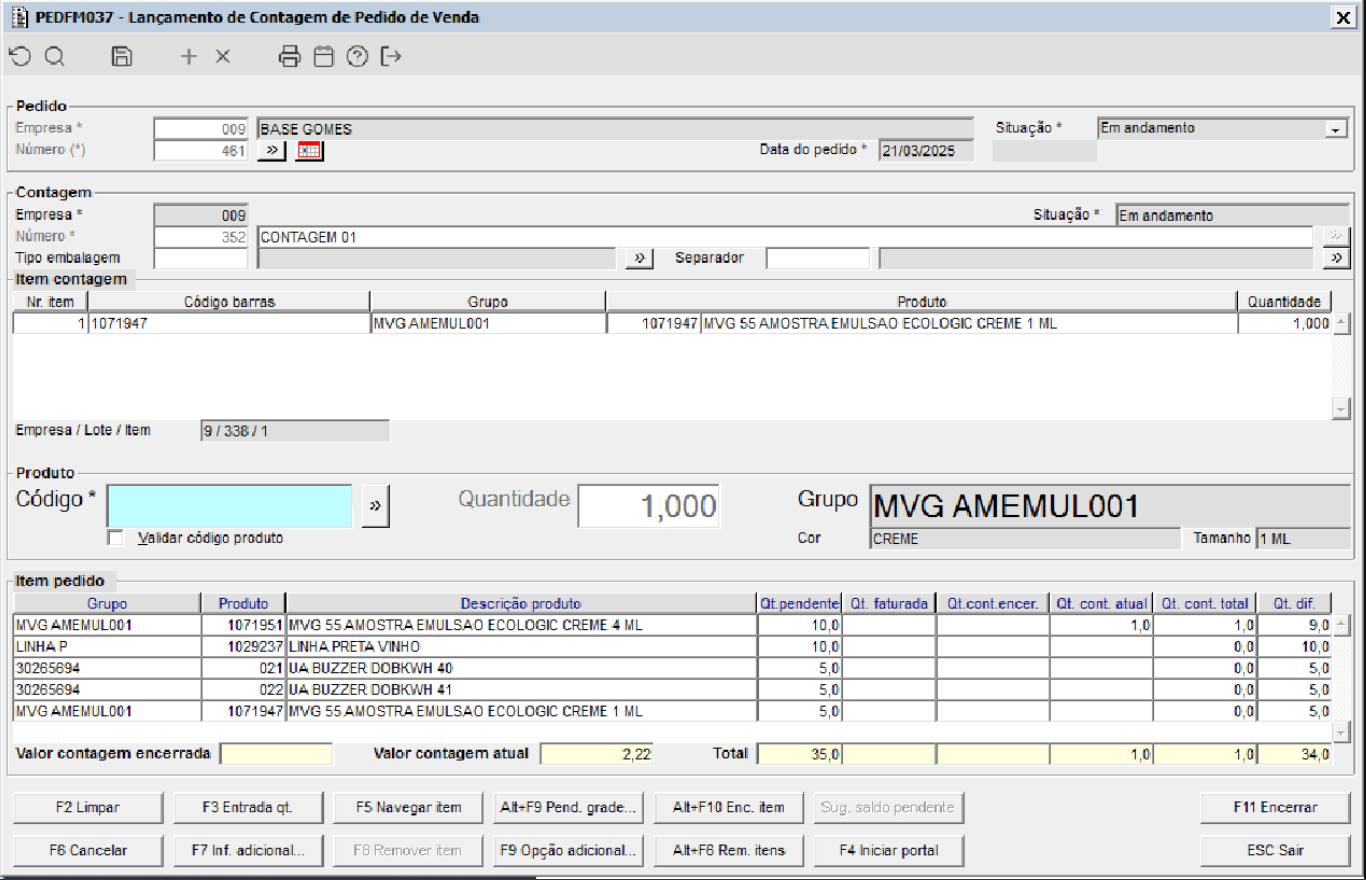1366x880 pixels.
Task: Click the Qt. cont. total column header
Action: pos(1205,603)
